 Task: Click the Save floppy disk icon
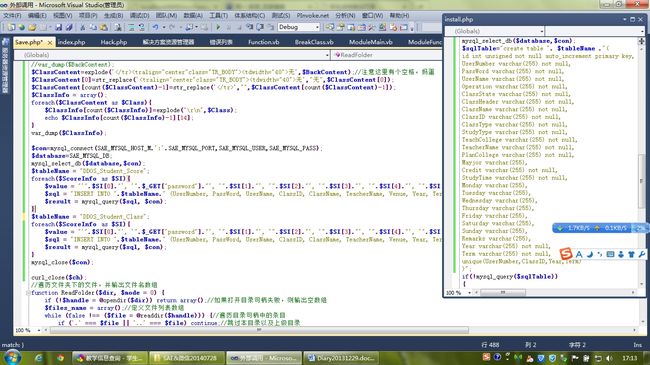(x=58, y=27)
